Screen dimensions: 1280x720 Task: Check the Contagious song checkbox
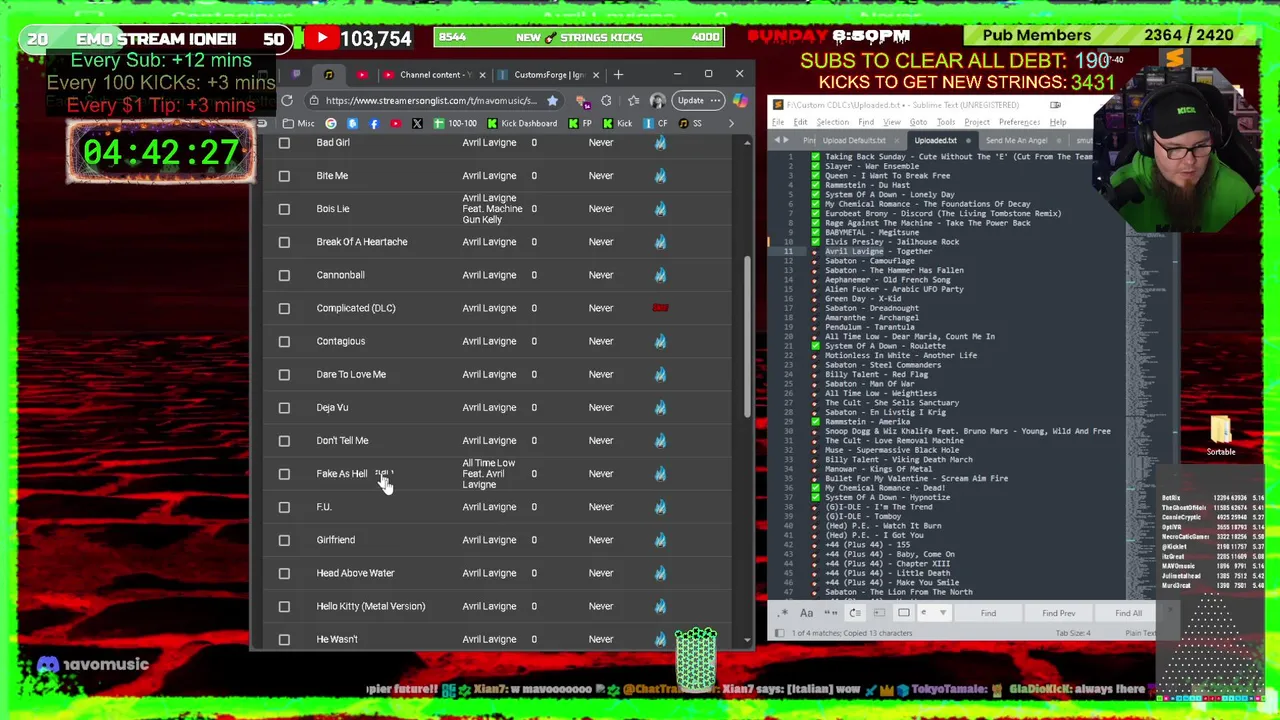[284, 341]
